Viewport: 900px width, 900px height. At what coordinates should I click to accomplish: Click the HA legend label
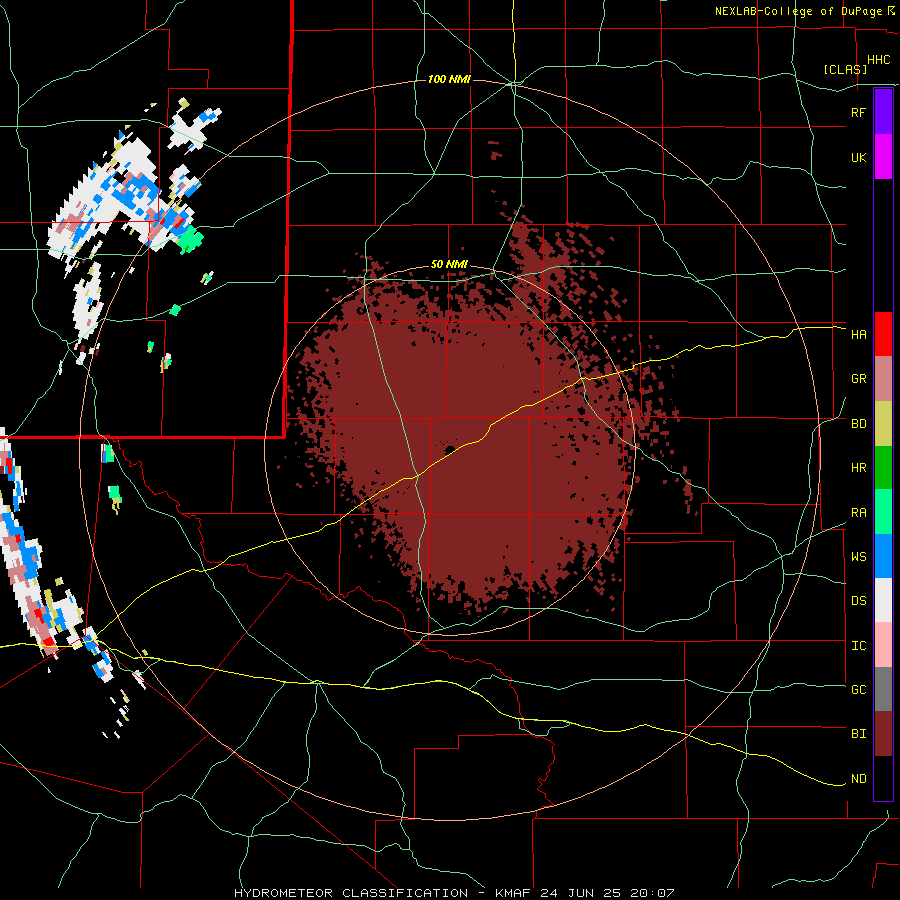click(x=858, y=334)
